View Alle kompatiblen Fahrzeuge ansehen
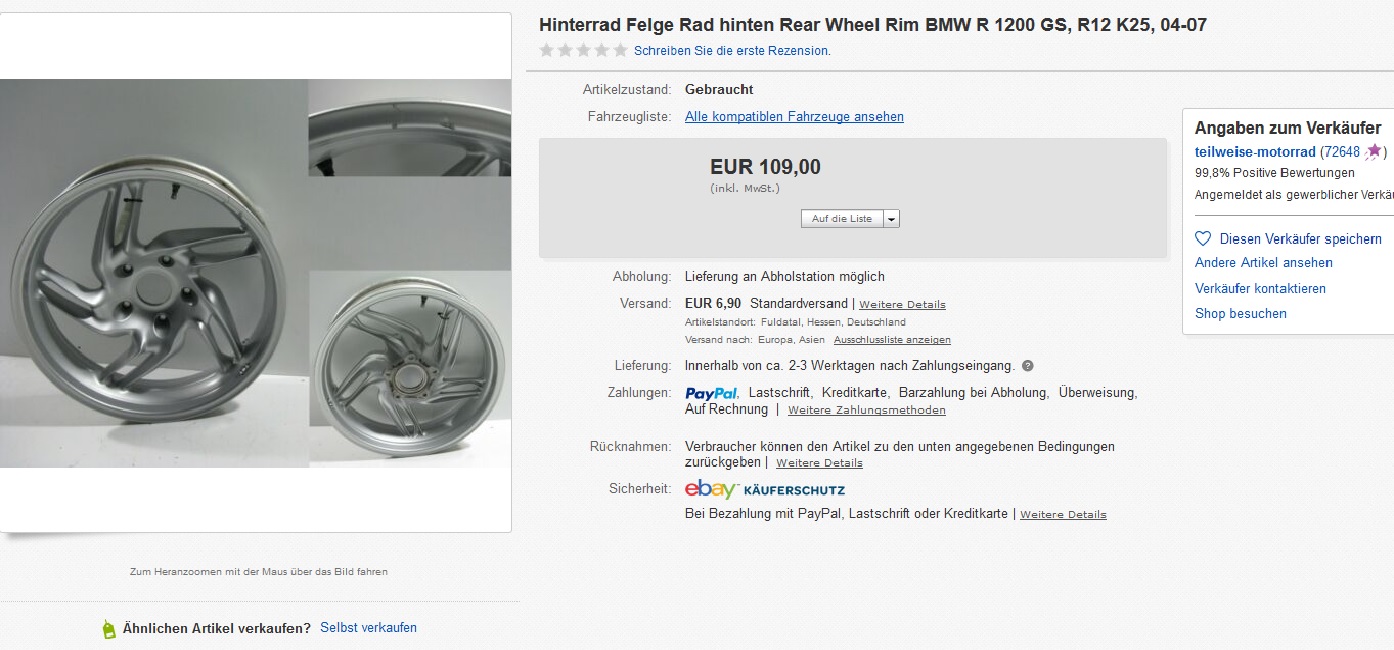This screenshot has width=1394, height=650. click(x=794, y=117)
